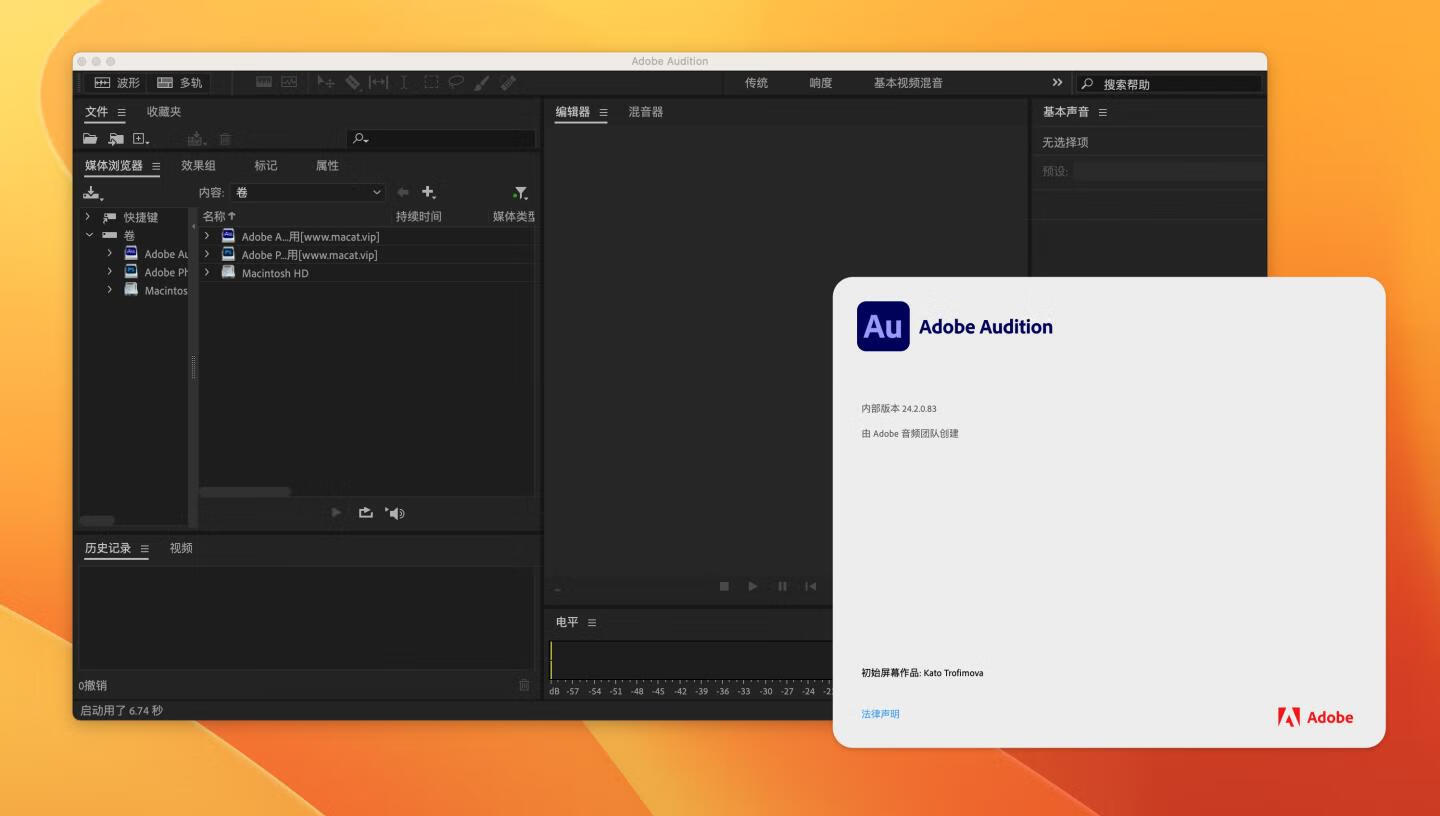
Task: Expand Macintos volume in left tree
Action: pyautogui.click(x=110, y=290)
